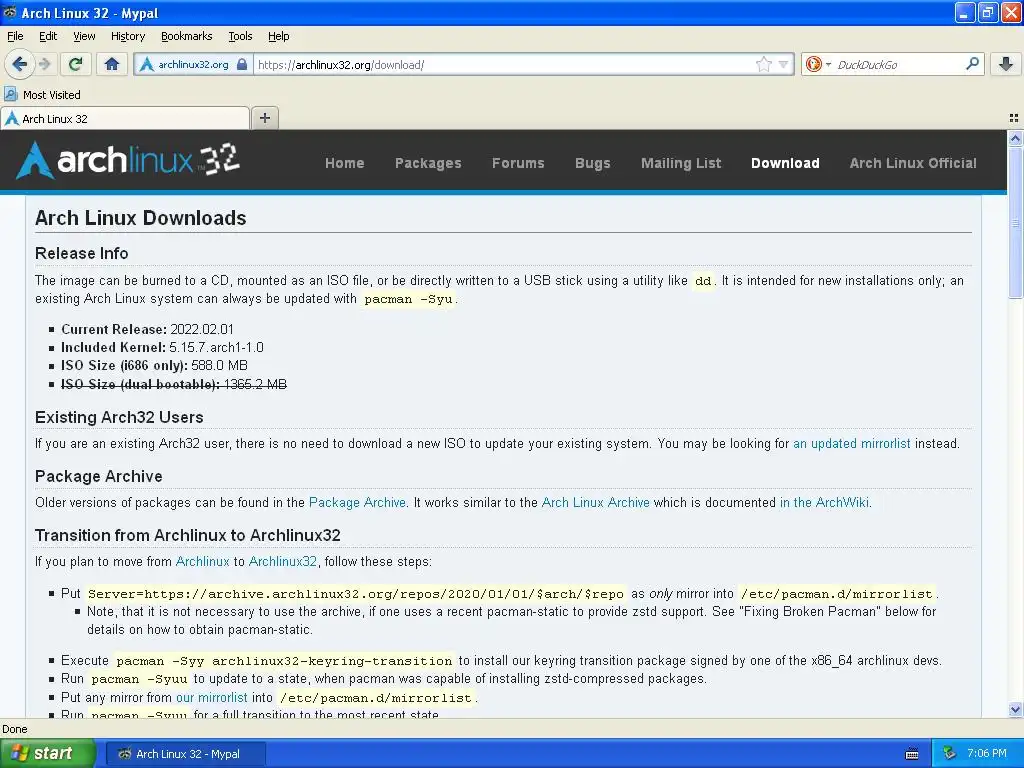Click the padlock site security icon
Screen dimensions: 1024x768
pyautogui.click(x=242, y=64)
